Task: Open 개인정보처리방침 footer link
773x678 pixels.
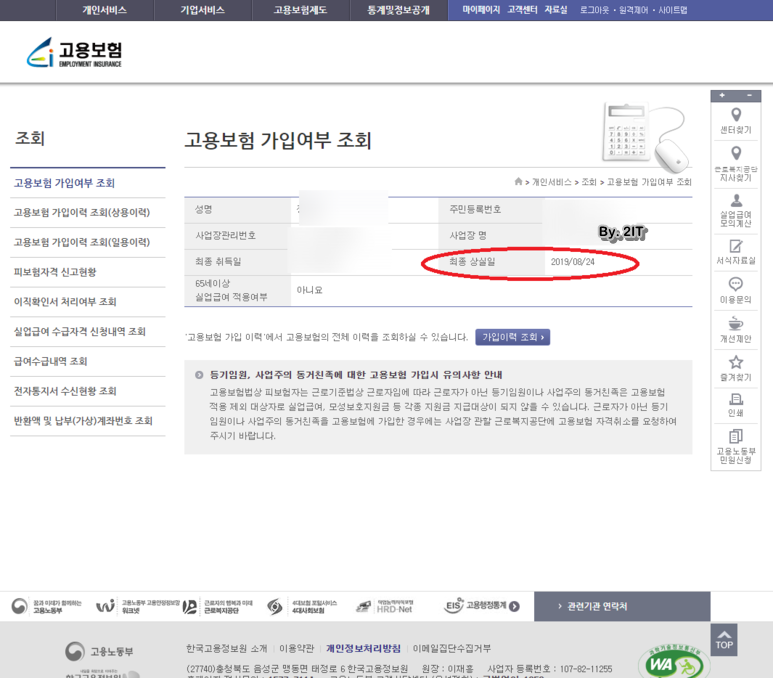Action: pos(363,648)
